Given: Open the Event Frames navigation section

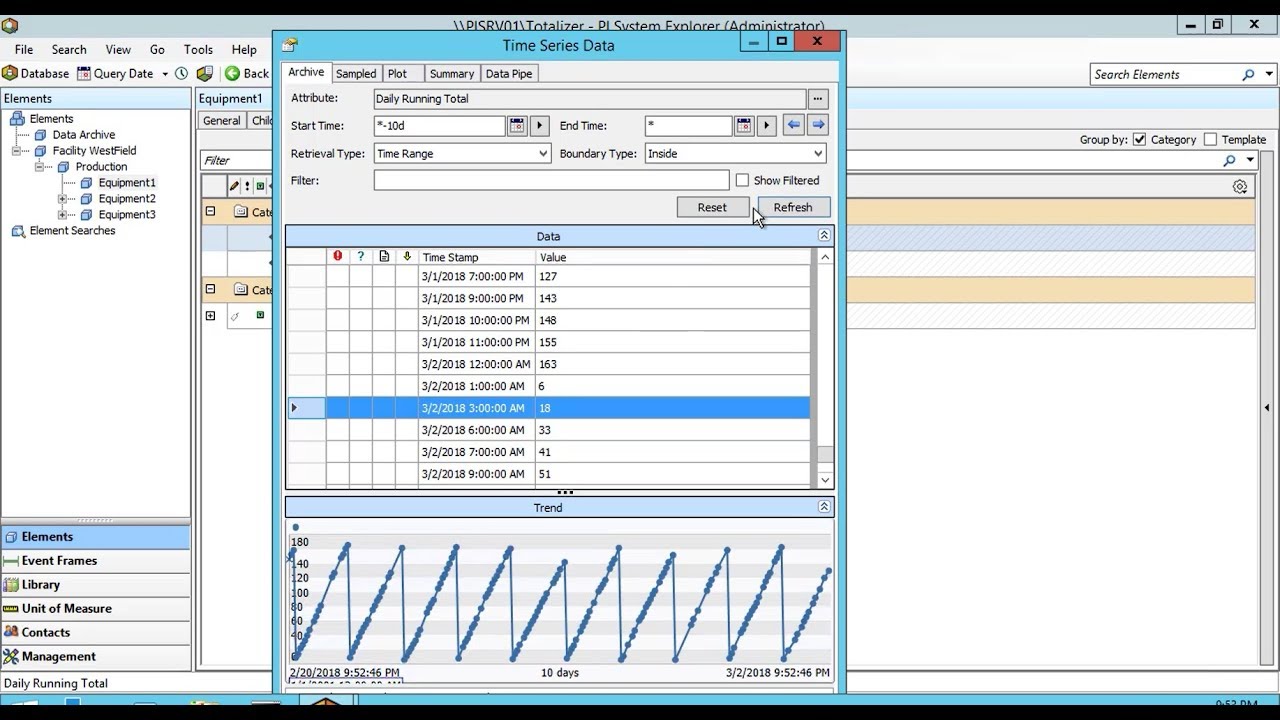Looking at the screenshot, I should (x=95, y=560).
